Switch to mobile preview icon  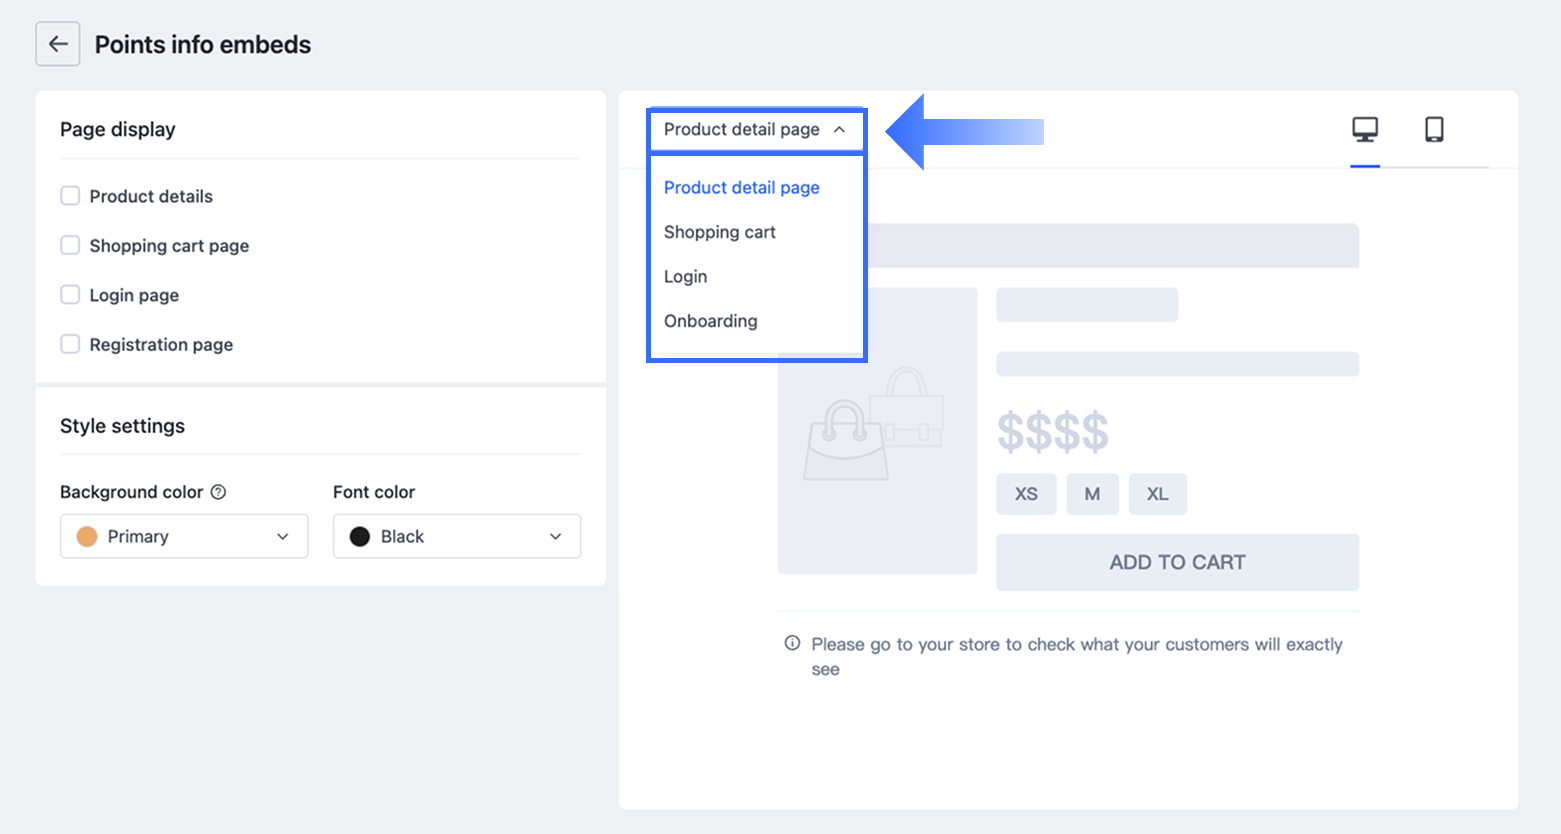click(x=1434, y=130)
